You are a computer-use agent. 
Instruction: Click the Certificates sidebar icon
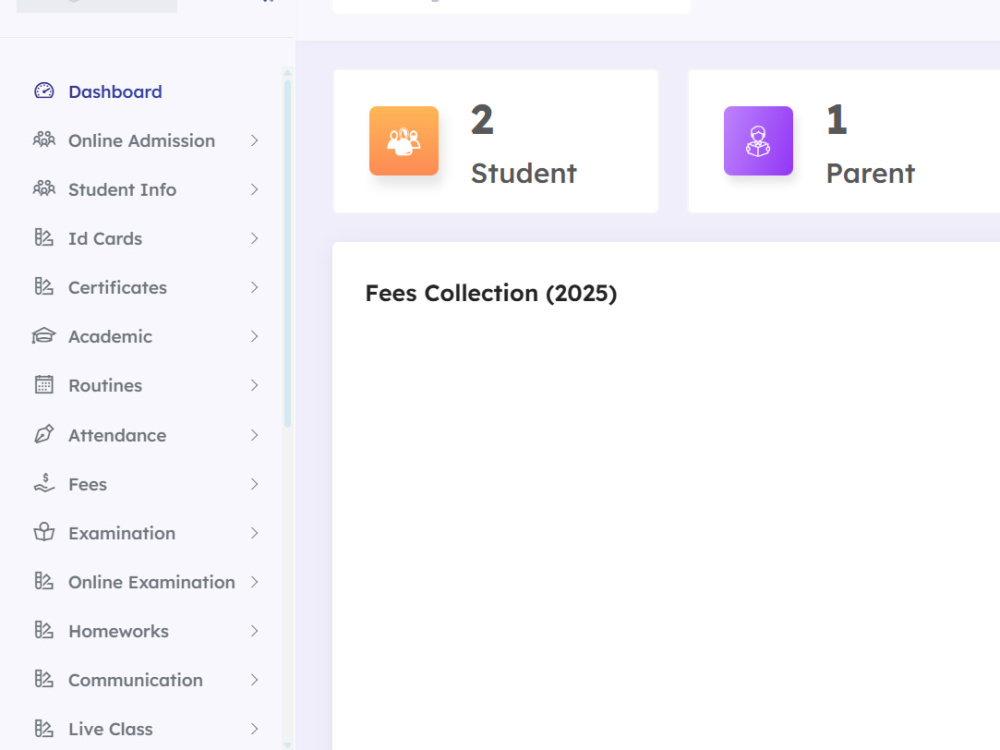[44, 287]
